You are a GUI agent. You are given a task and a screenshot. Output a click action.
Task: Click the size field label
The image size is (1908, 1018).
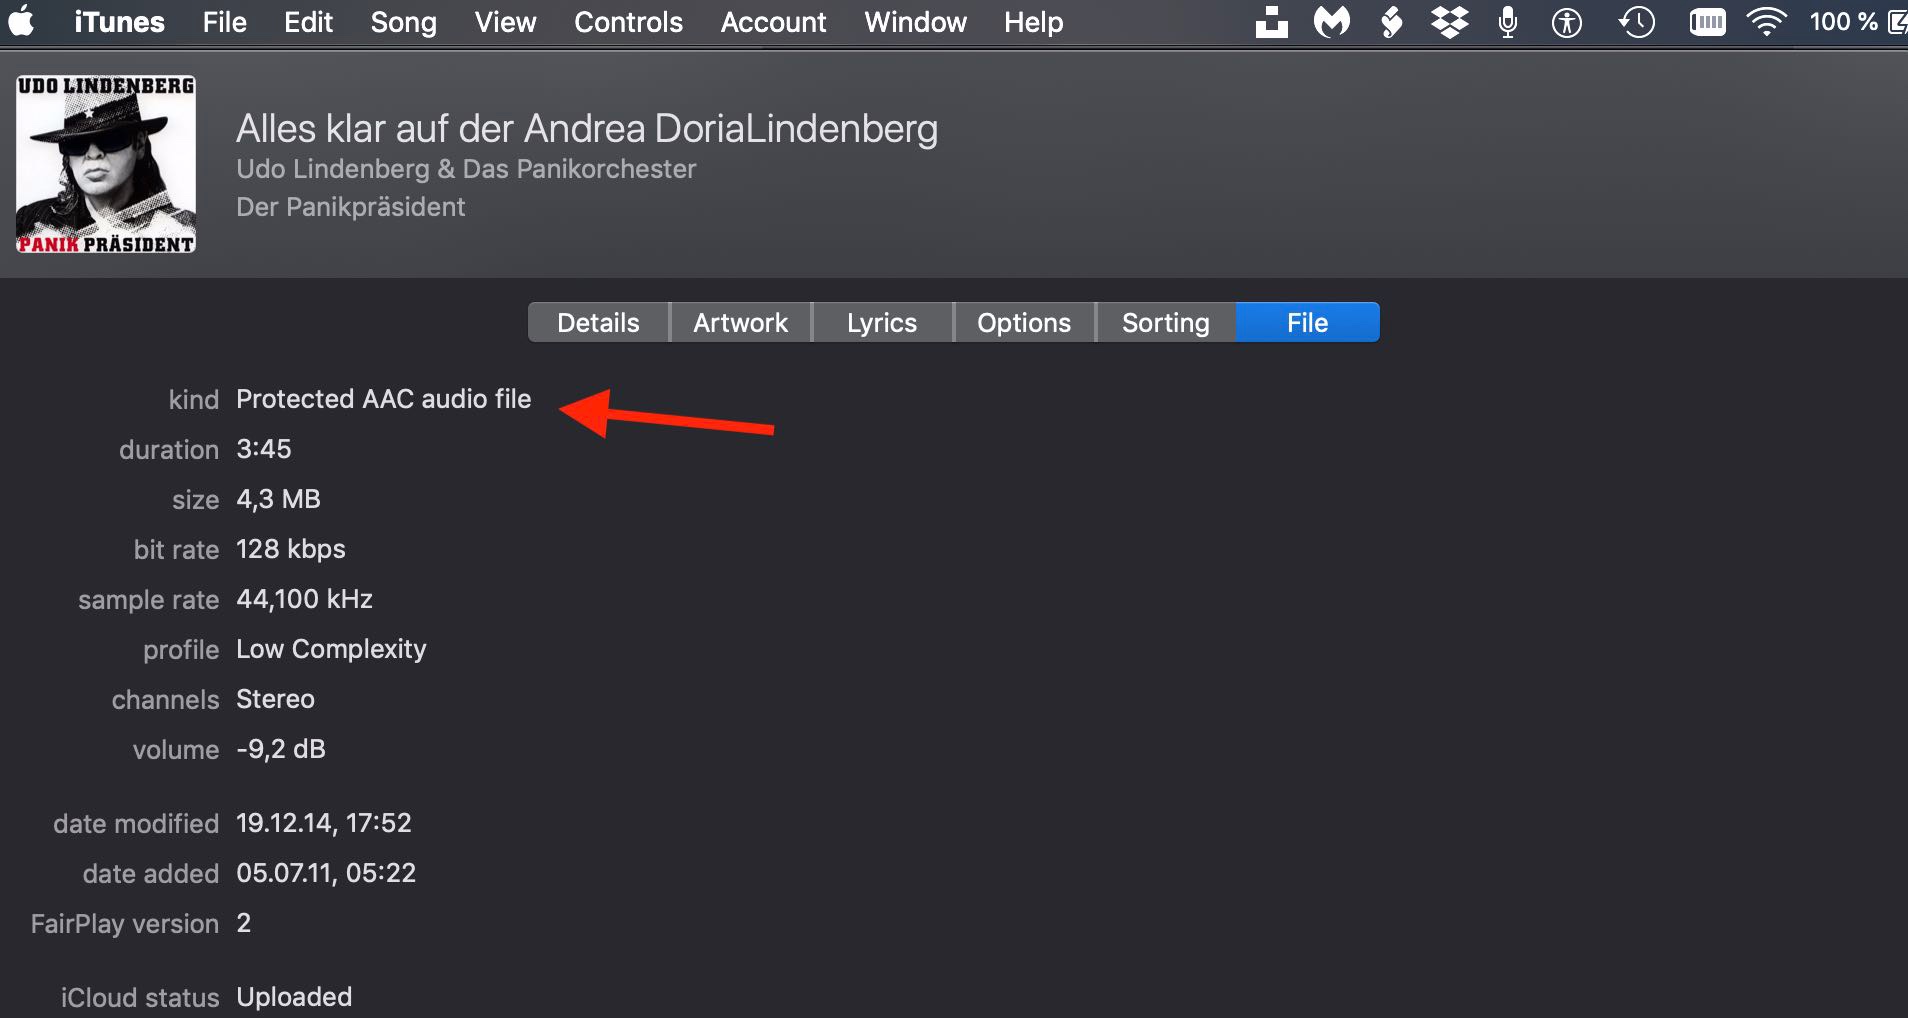196,500
